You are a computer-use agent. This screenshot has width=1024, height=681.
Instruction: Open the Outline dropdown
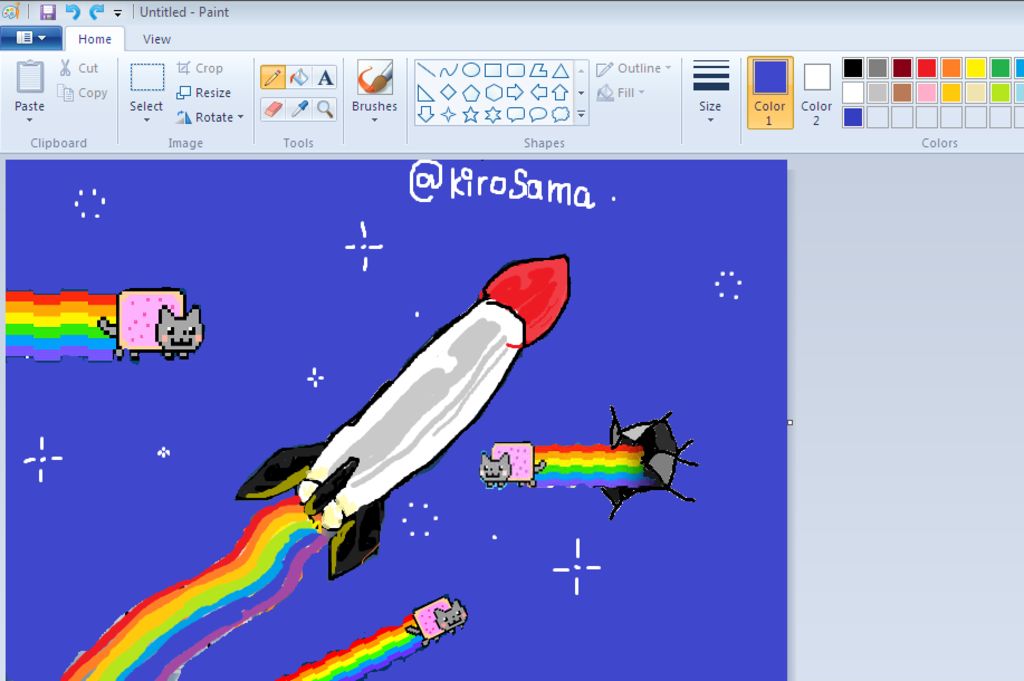pos(633,68)
